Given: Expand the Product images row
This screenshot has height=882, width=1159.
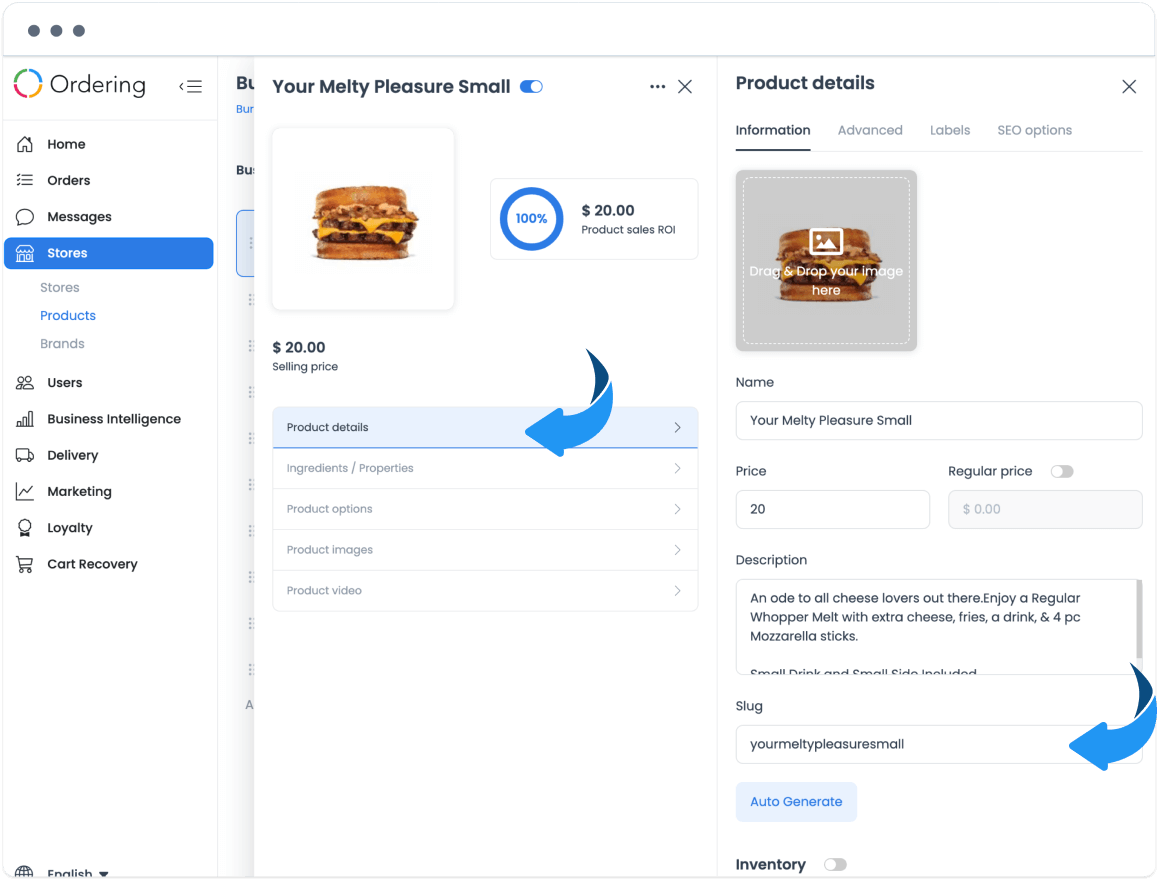Looking at the screenshot, I should tap(485, 549).
